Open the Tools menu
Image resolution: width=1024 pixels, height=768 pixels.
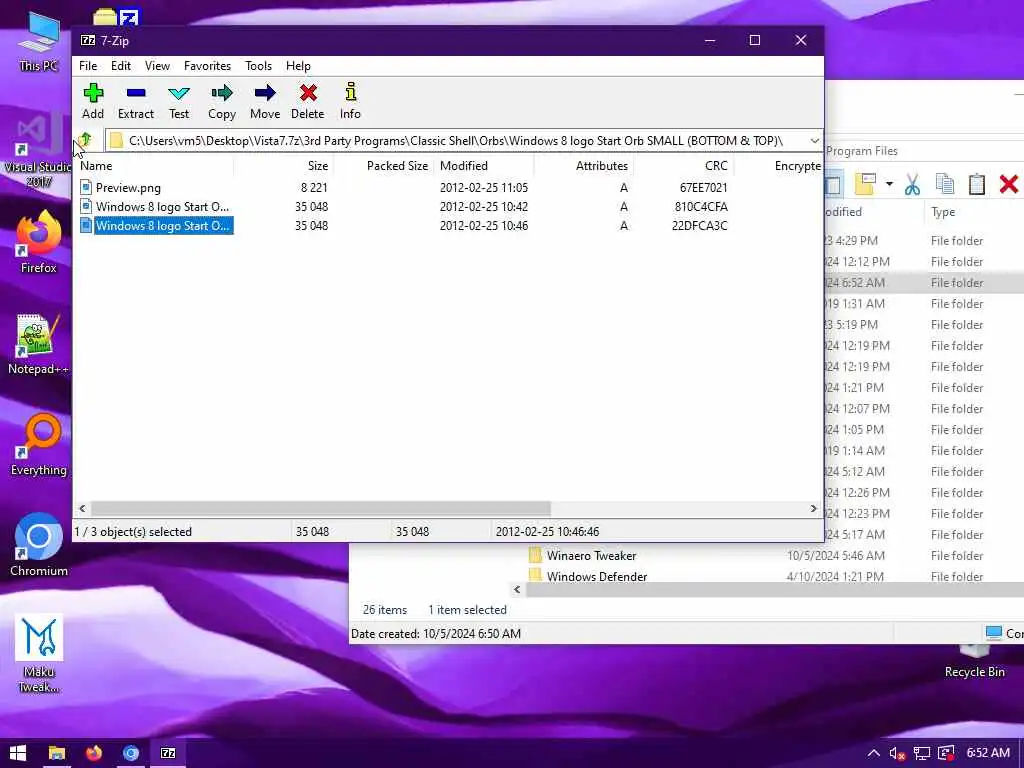pyautogui.click(x=258, y=66)
